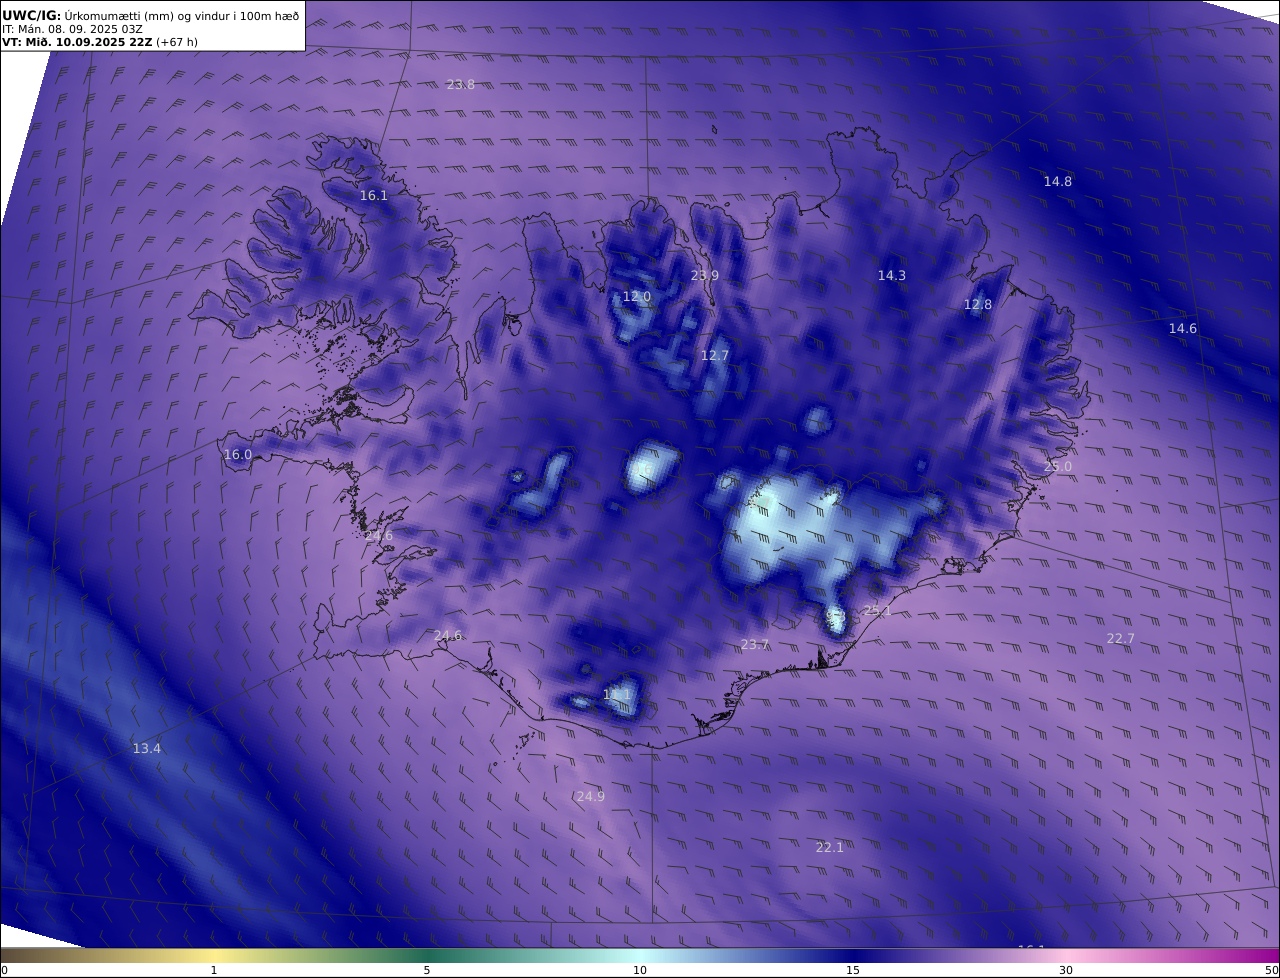Viewport: 1280px width, 978px height.
Task: Click the 13.4 value label
Action: [146, 749]
